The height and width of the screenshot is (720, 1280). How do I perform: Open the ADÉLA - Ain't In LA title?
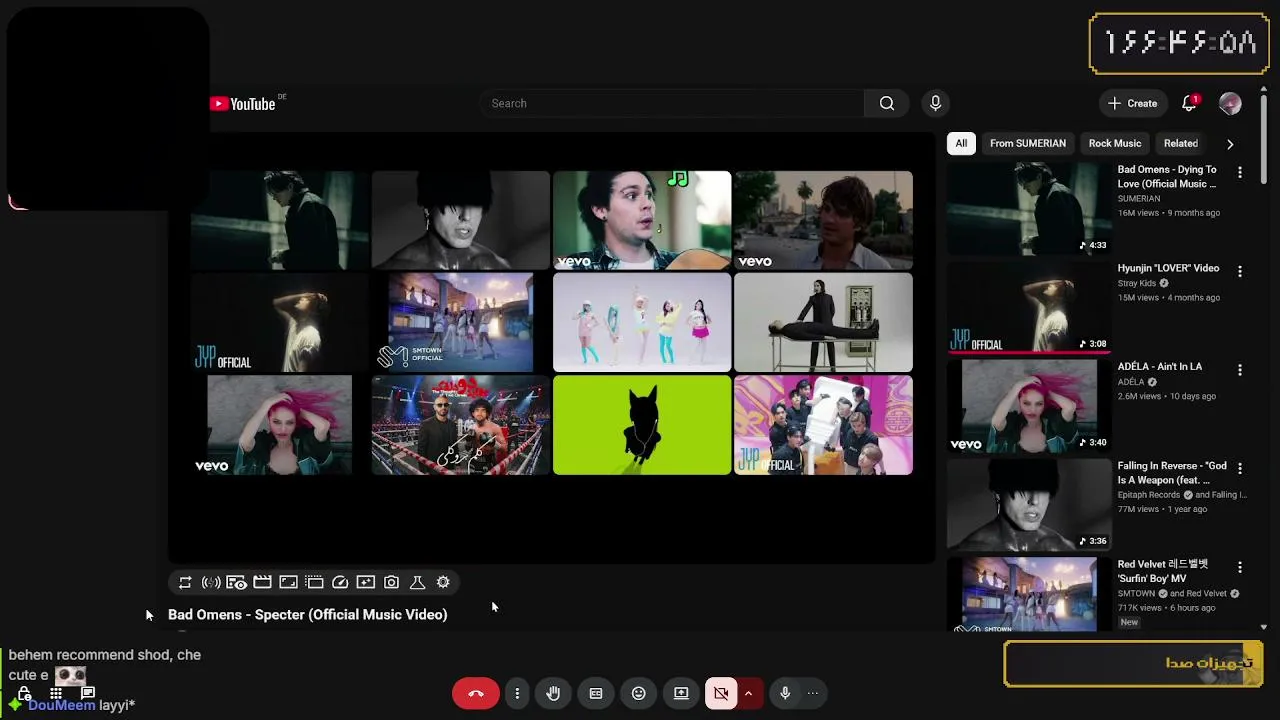click(1160, 367)
